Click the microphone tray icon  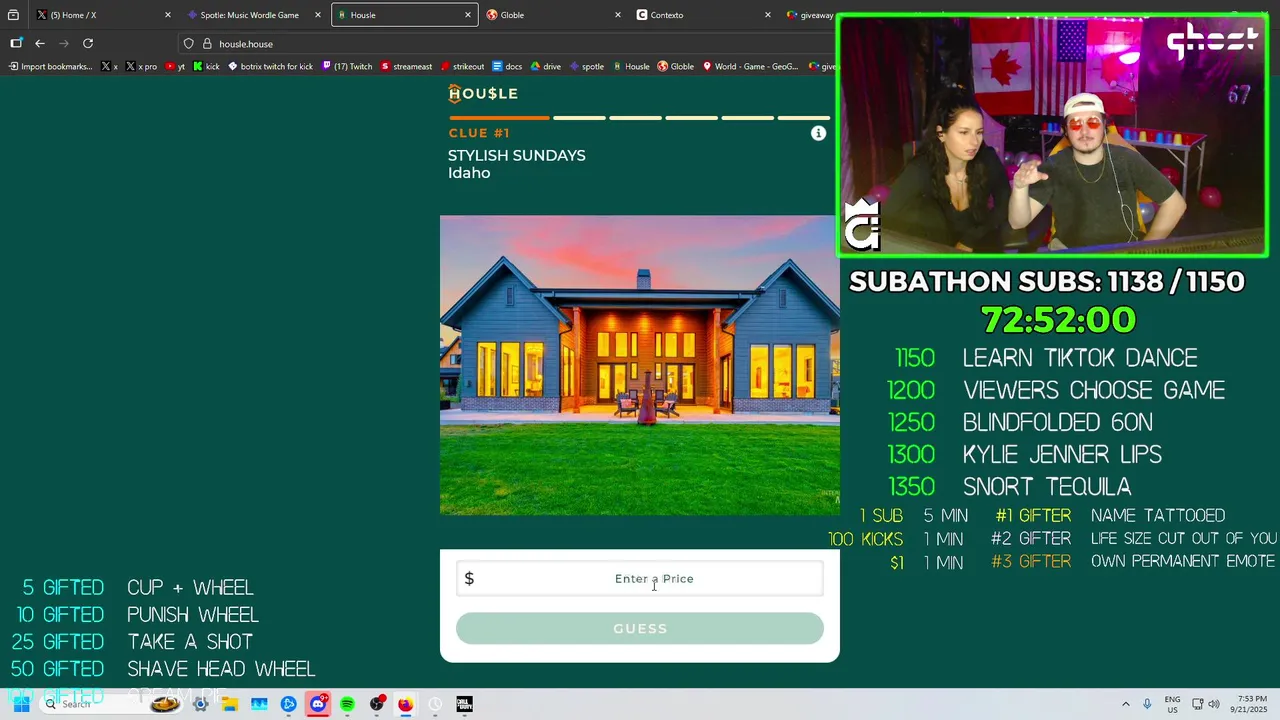(1147, 704)
